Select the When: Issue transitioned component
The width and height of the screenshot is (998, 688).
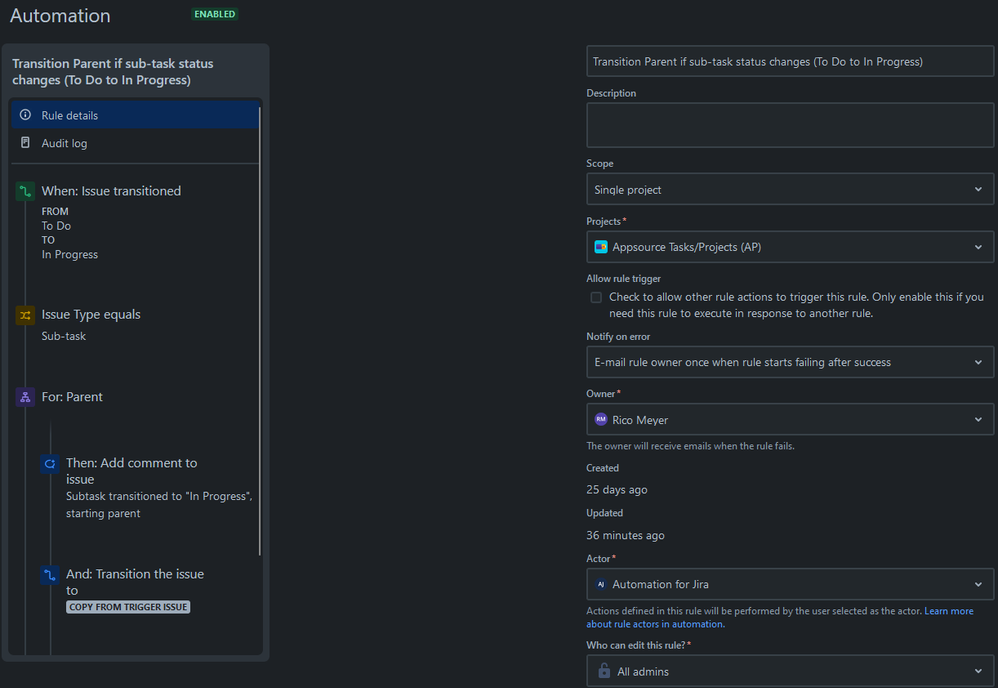[111, 191]
